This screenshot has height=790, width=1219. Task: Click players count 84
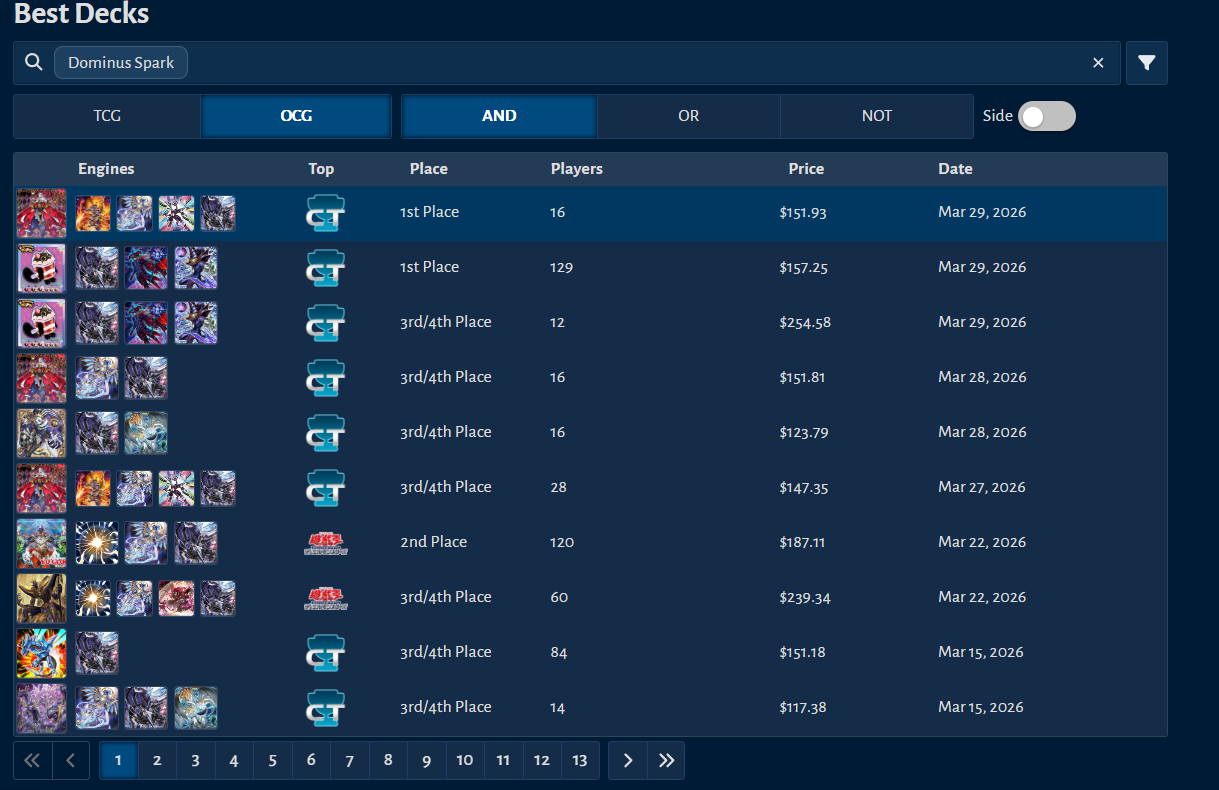tap(558, 652)
